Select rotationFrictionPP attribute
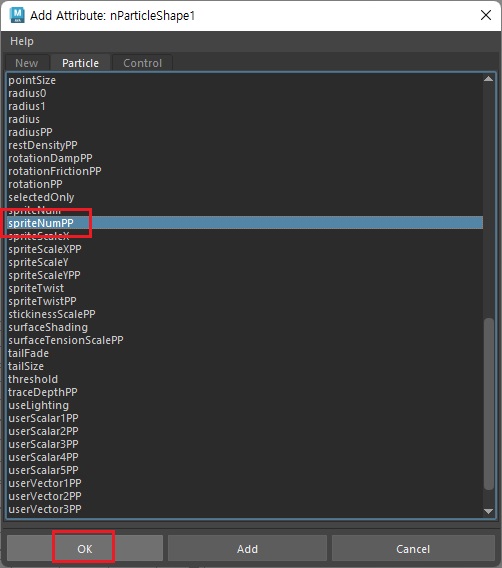Screen dimensions: 502x568 coord(245,171)
